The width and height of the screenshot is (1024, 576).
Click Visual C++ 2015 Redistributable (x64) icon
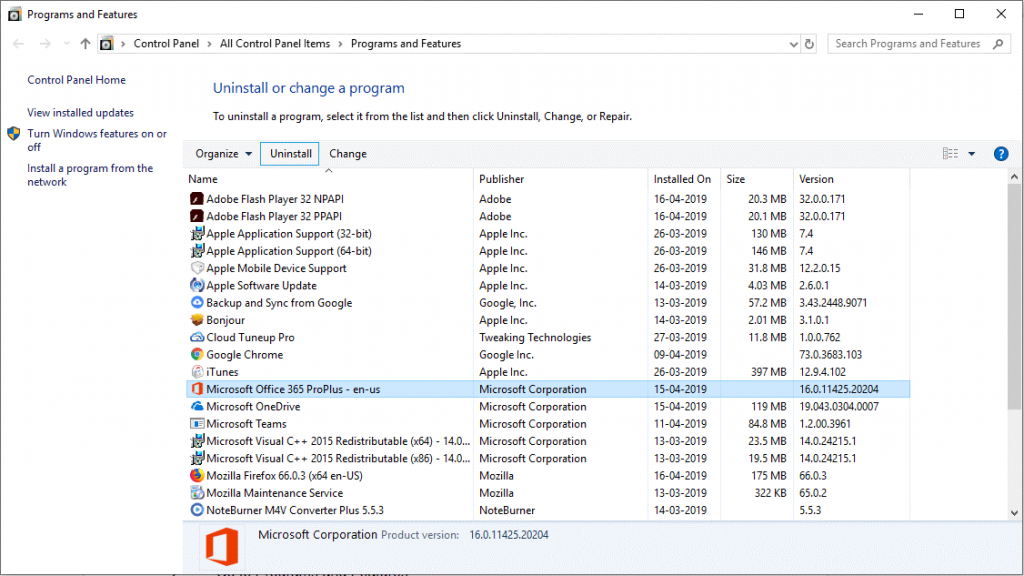pos(197,441)
